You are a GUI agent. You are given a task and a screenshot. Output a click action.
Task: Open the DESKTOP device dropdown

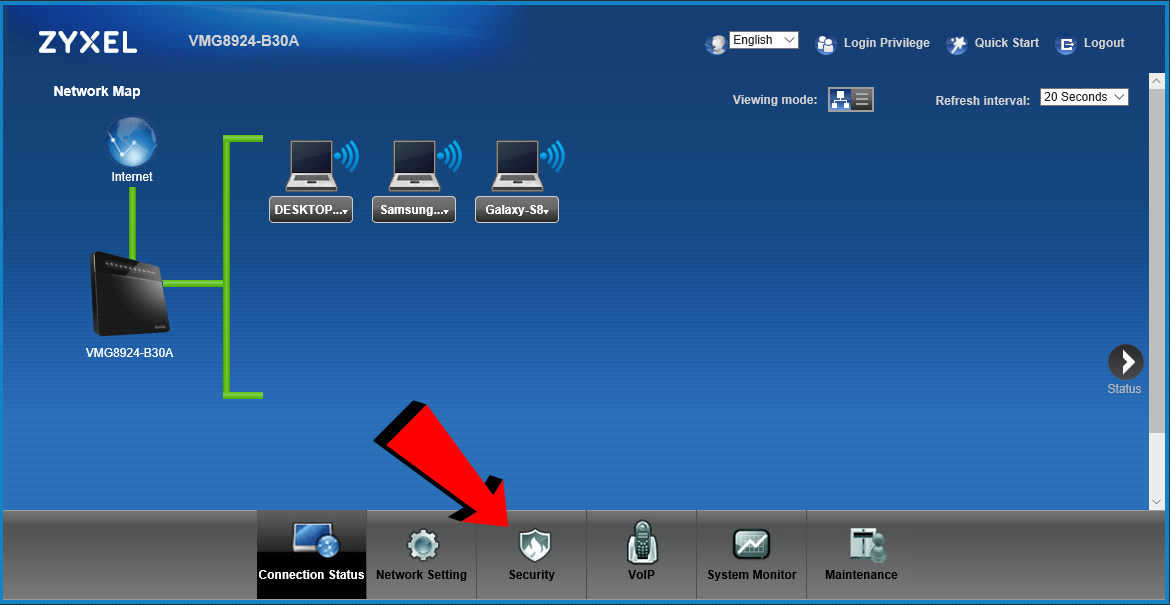[310, 210]
